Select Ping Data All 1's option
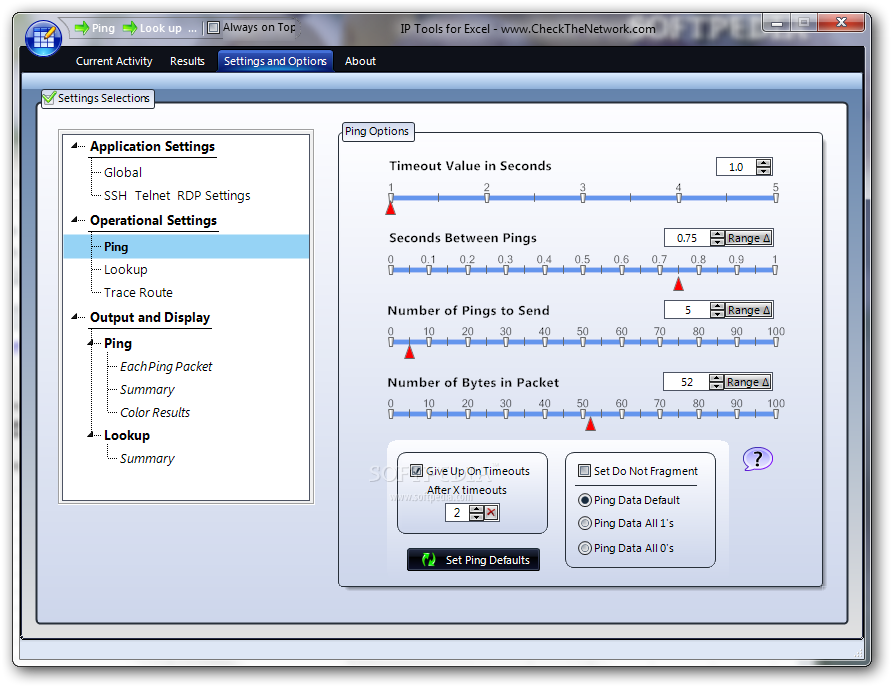 coord(584,523)
